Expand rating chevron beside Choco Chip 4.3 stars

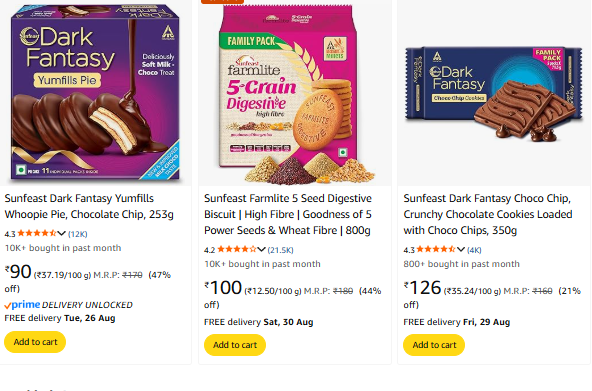pos(461,249)
